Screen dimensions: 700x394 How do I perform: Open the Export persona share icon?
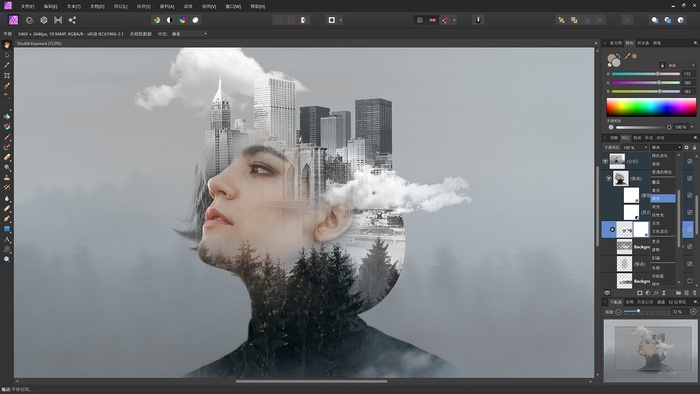(x=72, y=20)
